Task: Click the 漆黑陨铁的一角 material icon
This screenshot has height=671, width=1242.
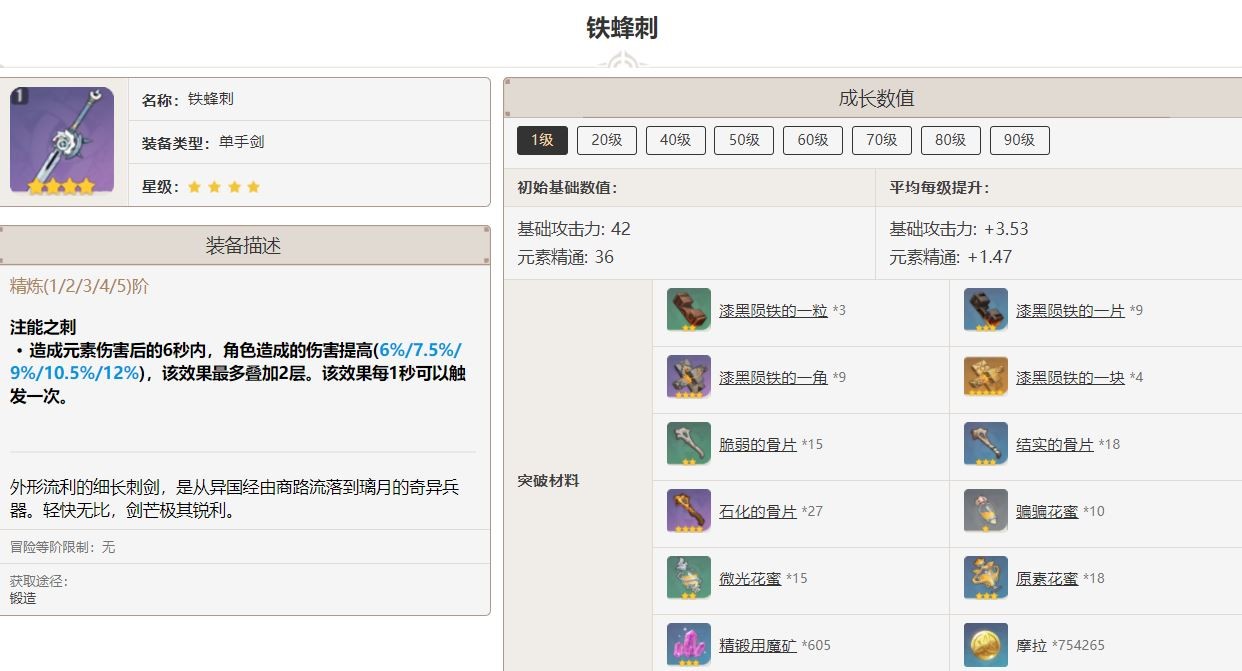Action: (x=689, y=377)
